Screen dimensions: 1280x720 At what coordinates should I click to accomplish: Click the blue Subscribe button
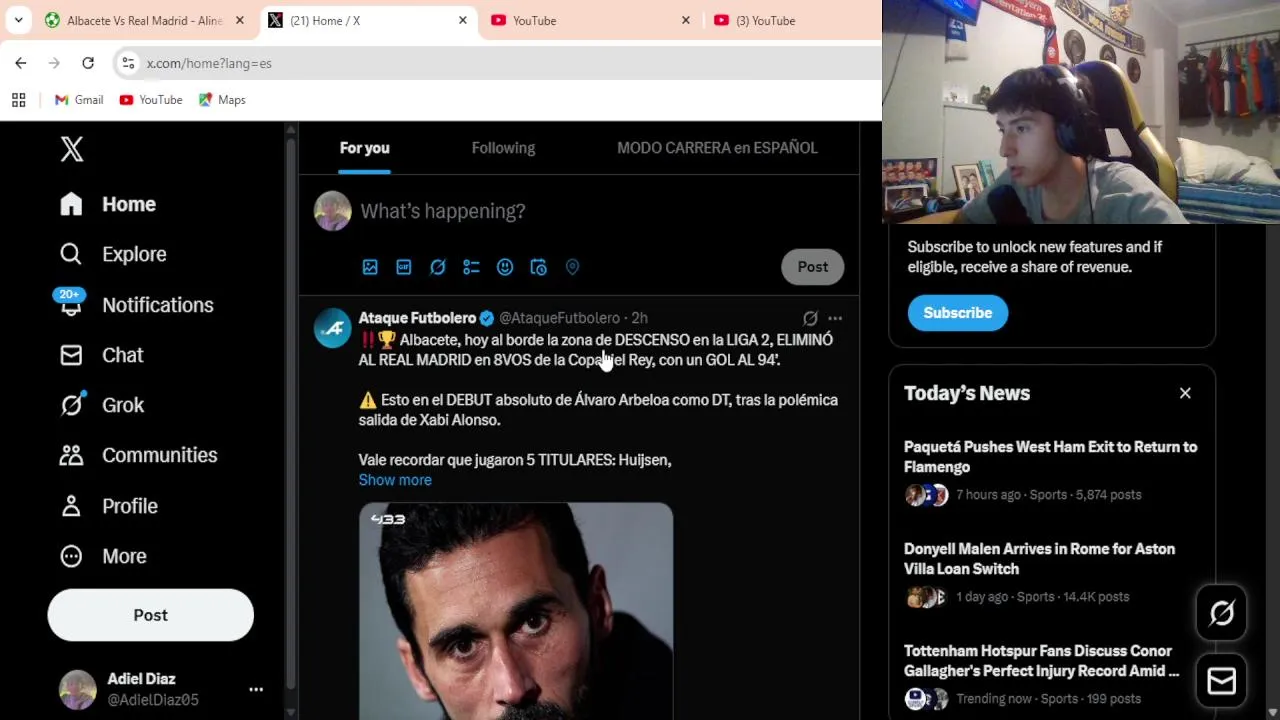point(958,313)
